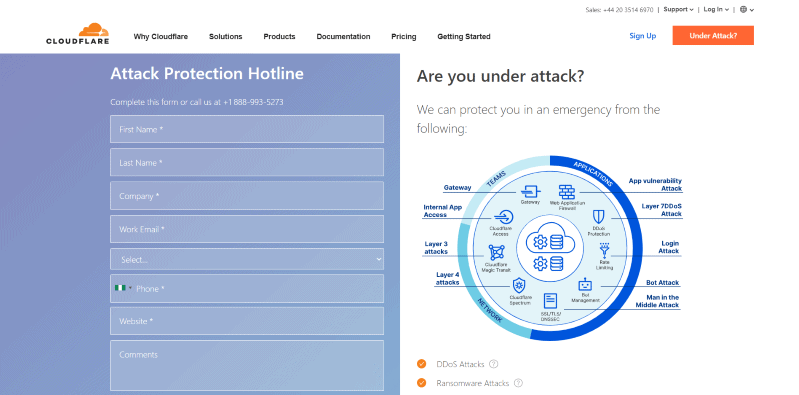
Task: Open the Documentation menu item
Action: pyautogui.click(x=343, y=37)
